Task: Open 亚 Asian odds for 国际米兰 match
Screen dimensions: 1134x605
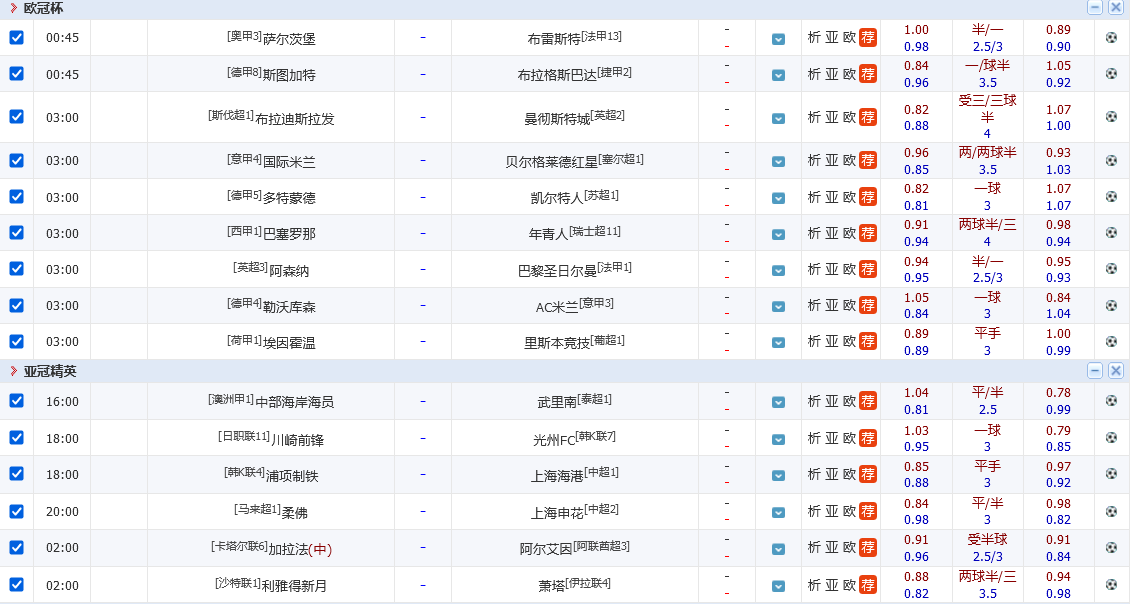Action: 831,158
